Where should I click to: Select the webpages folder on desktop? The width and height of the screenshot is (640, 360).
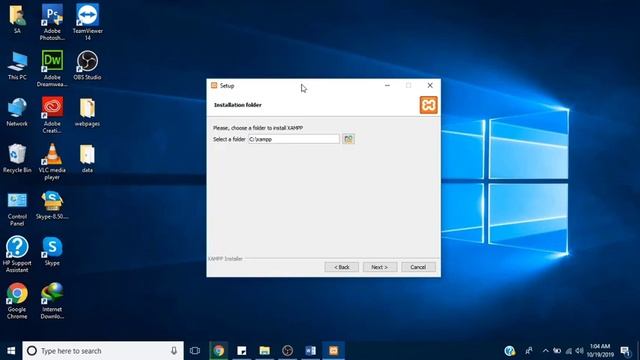[87, 112]
